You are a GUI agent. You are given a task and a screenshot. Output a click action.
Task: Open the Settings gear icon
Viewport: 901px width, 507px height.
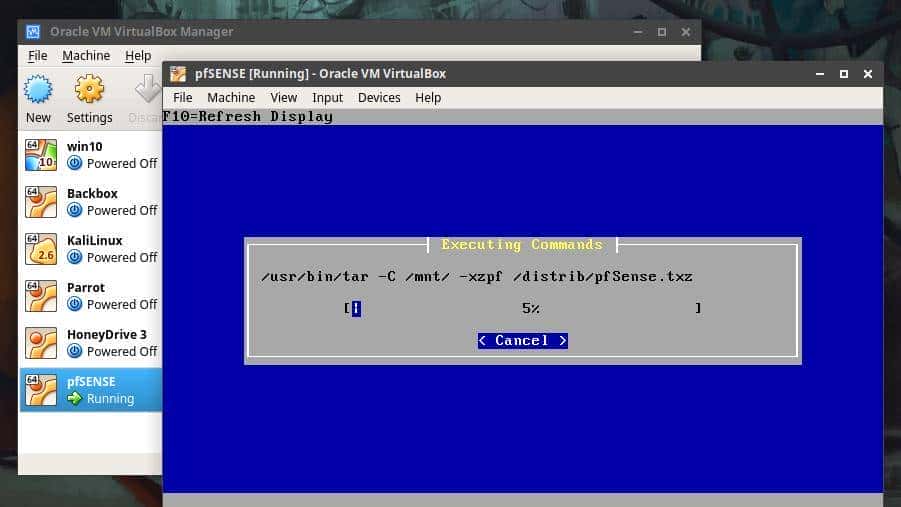tap(89, 90)
